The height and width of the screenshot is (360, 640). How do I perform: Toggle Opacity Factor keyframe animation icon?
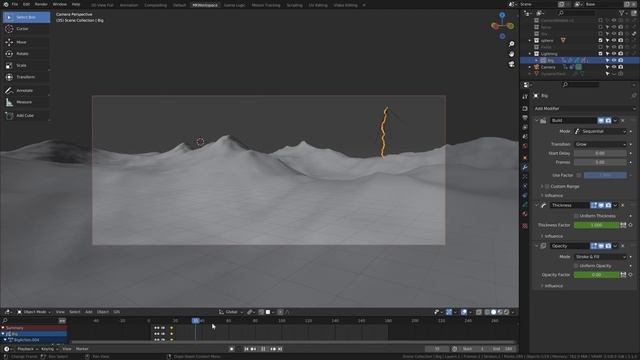click(631, 275)
